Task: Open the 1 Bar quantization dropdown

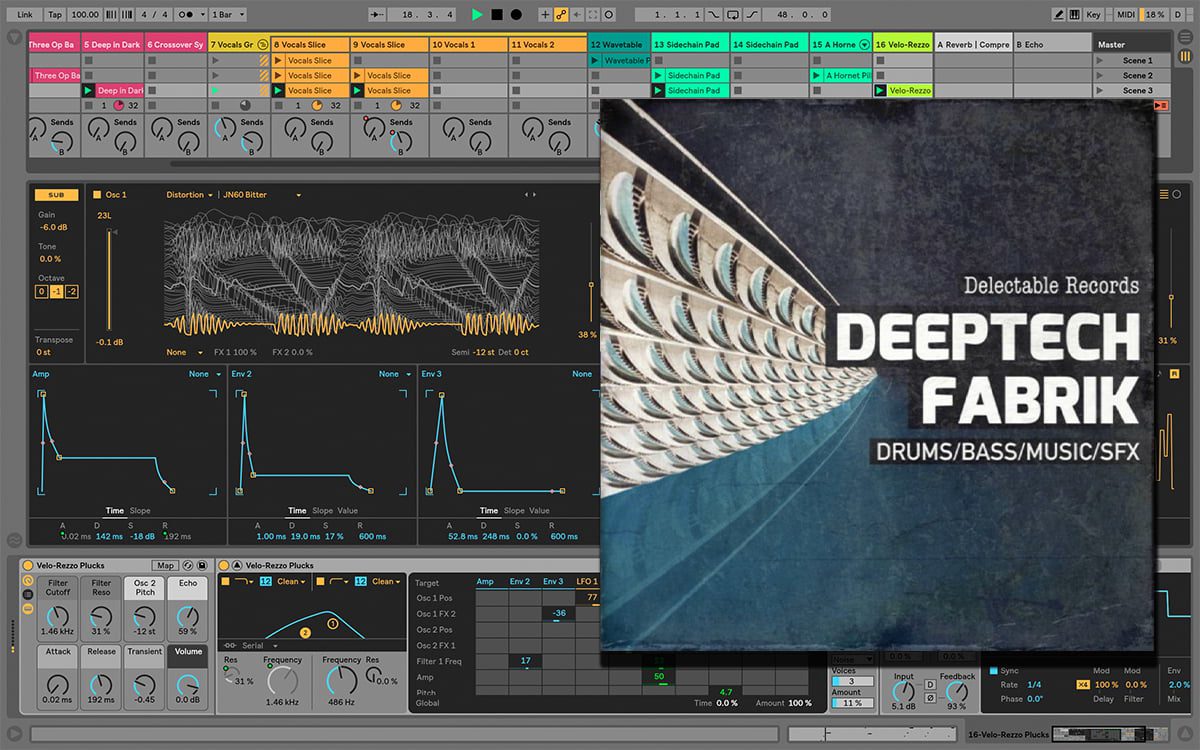Action: 227,15
